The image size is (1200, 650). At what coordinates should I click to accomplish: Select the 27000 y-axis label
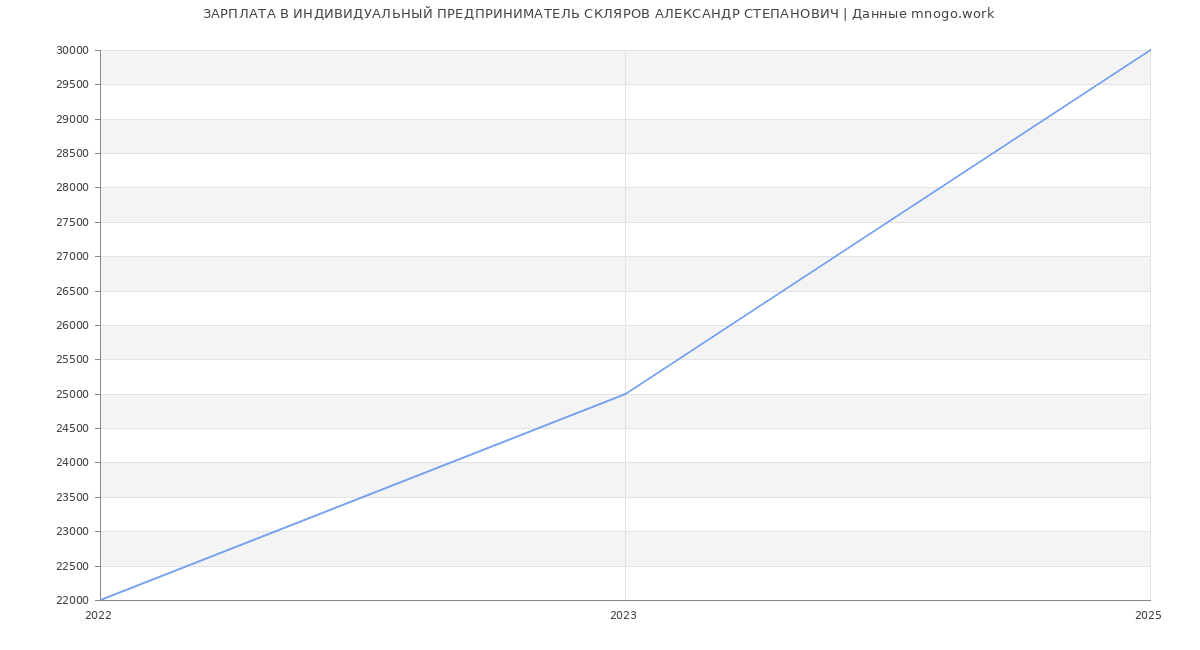tap(72, 256)
